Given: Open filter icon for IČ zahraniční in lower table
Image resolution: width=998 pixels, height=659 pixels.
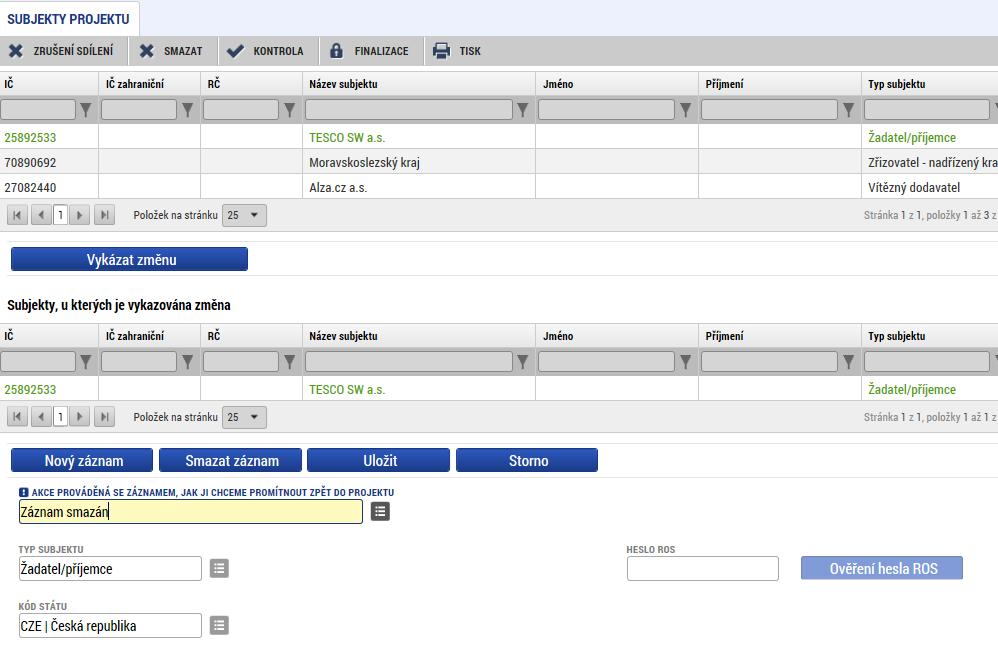Looking at the screenshot, I should pos(188,362).
